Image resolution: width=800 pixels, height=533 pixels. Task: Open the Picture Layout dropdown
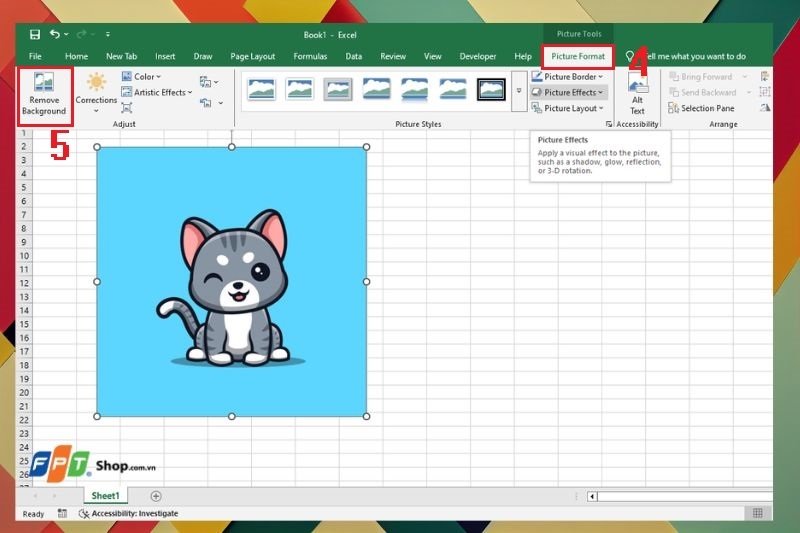tap(567, 108)
